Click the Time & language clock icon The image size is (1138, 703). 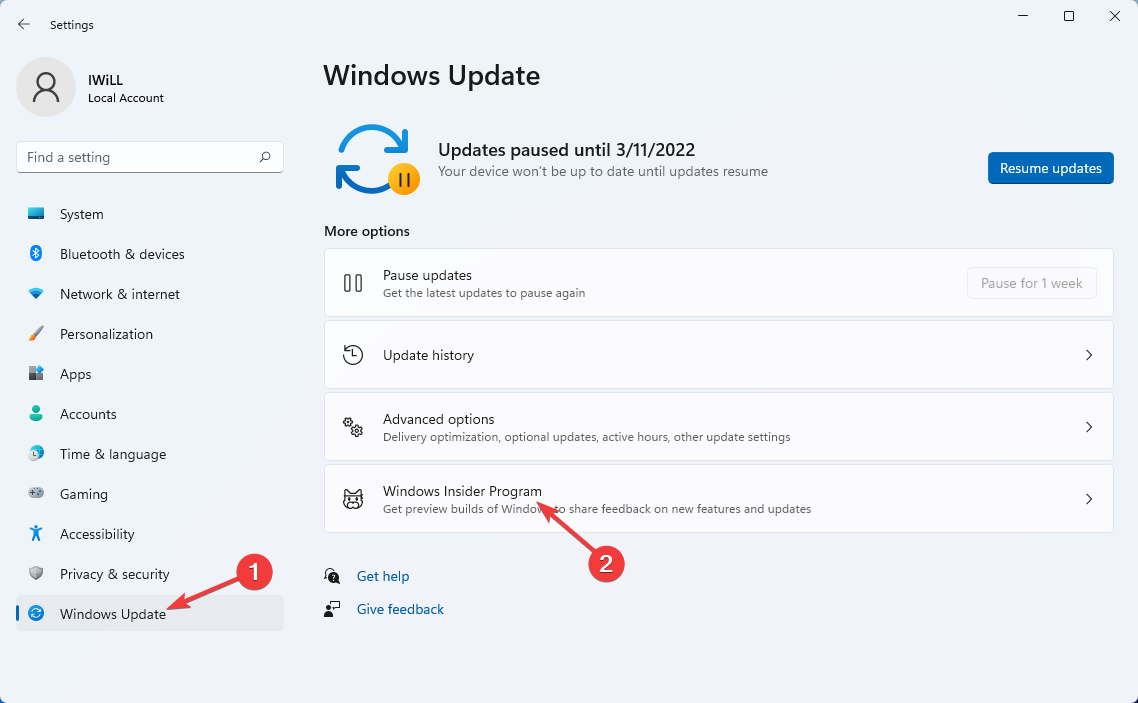click(36, 453)
